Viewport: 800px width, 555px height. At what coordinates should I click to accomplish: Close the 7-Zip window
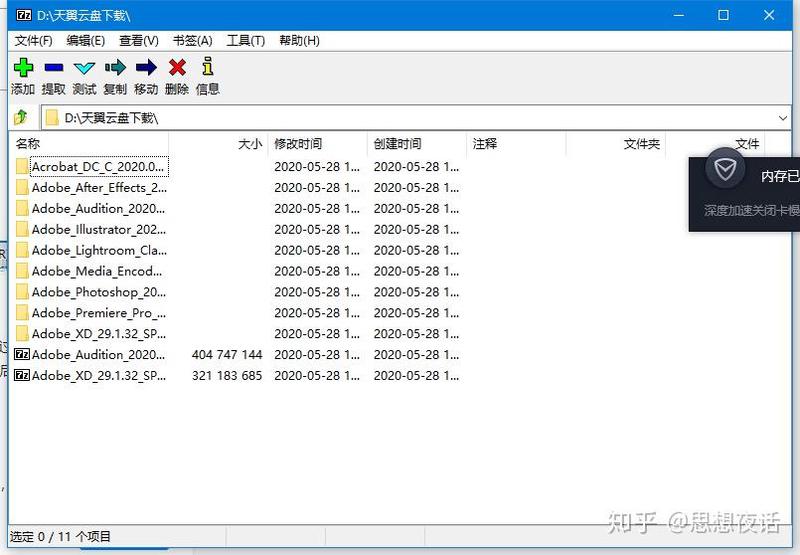pyautogui.click(x=769, y=15)
